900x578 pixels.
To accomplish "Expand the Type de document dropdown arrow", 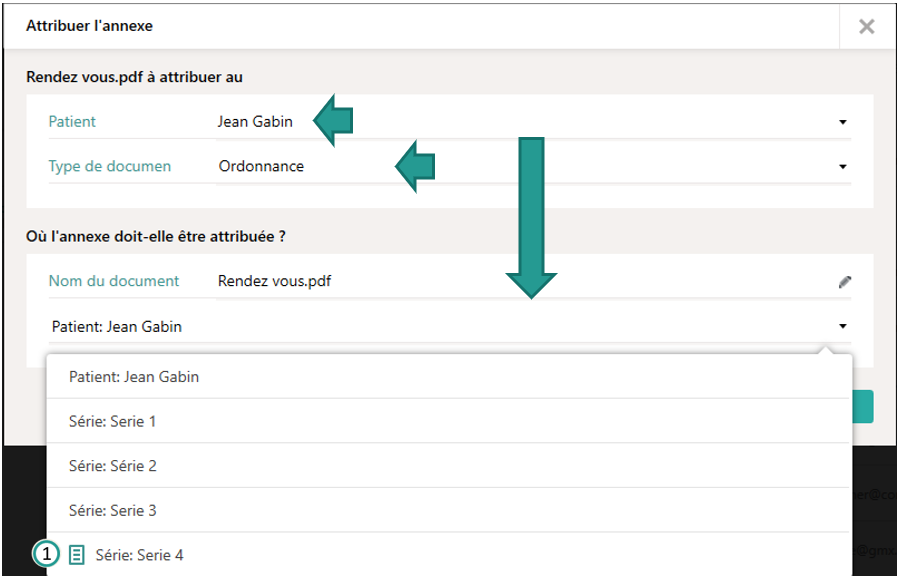I will (843, 166).
